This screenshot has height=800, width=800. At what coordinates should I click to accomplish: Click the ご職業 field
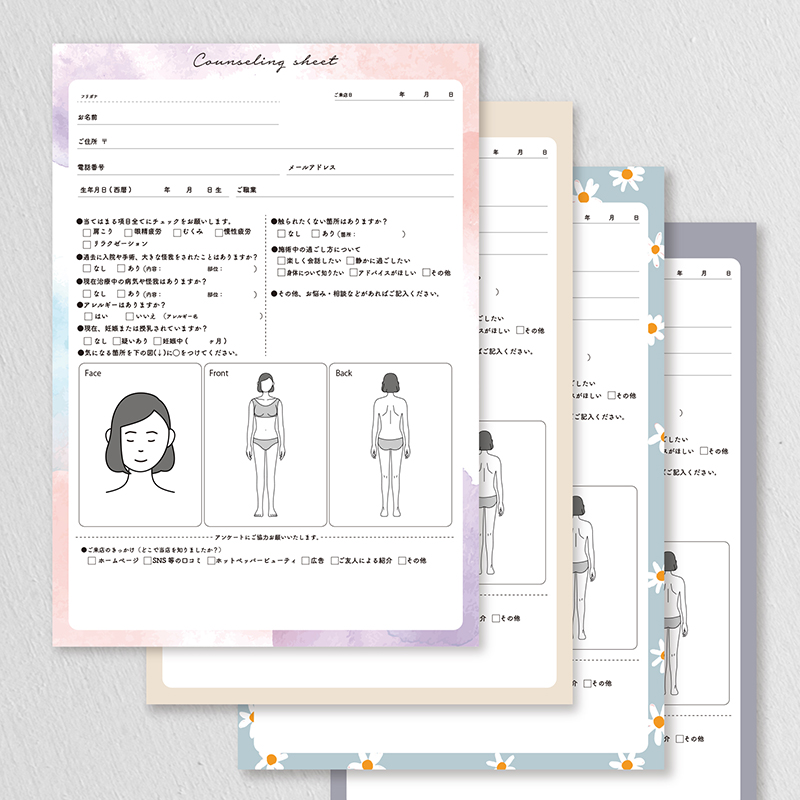(344, 190)
